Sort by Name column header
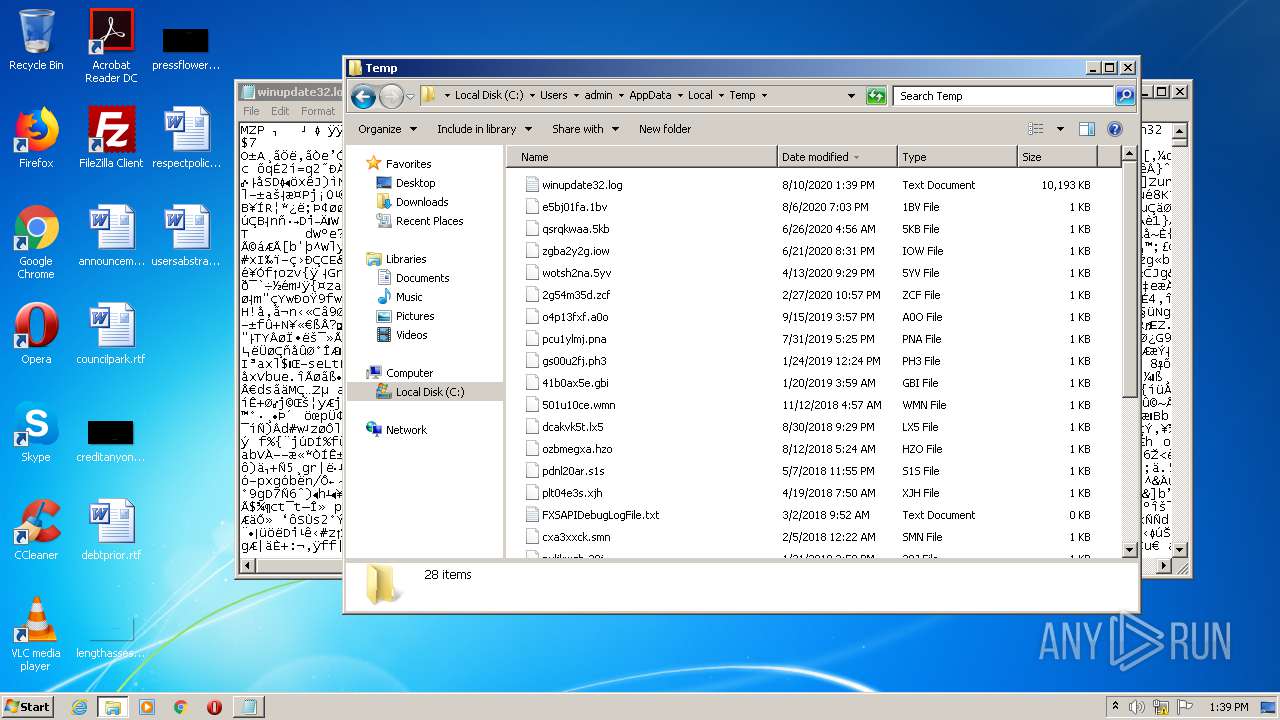1280x720 pixels. coord(642,157)
